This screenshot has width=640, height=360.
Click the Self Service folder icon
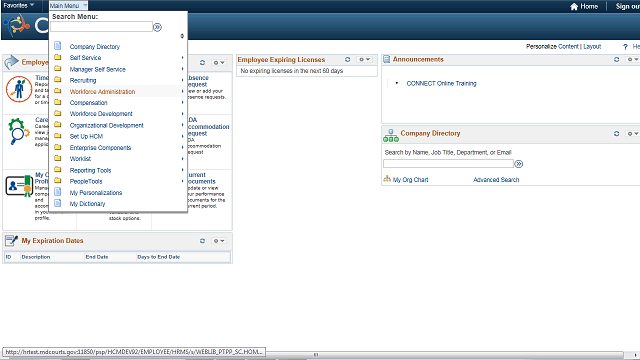(x=58, y=57)
